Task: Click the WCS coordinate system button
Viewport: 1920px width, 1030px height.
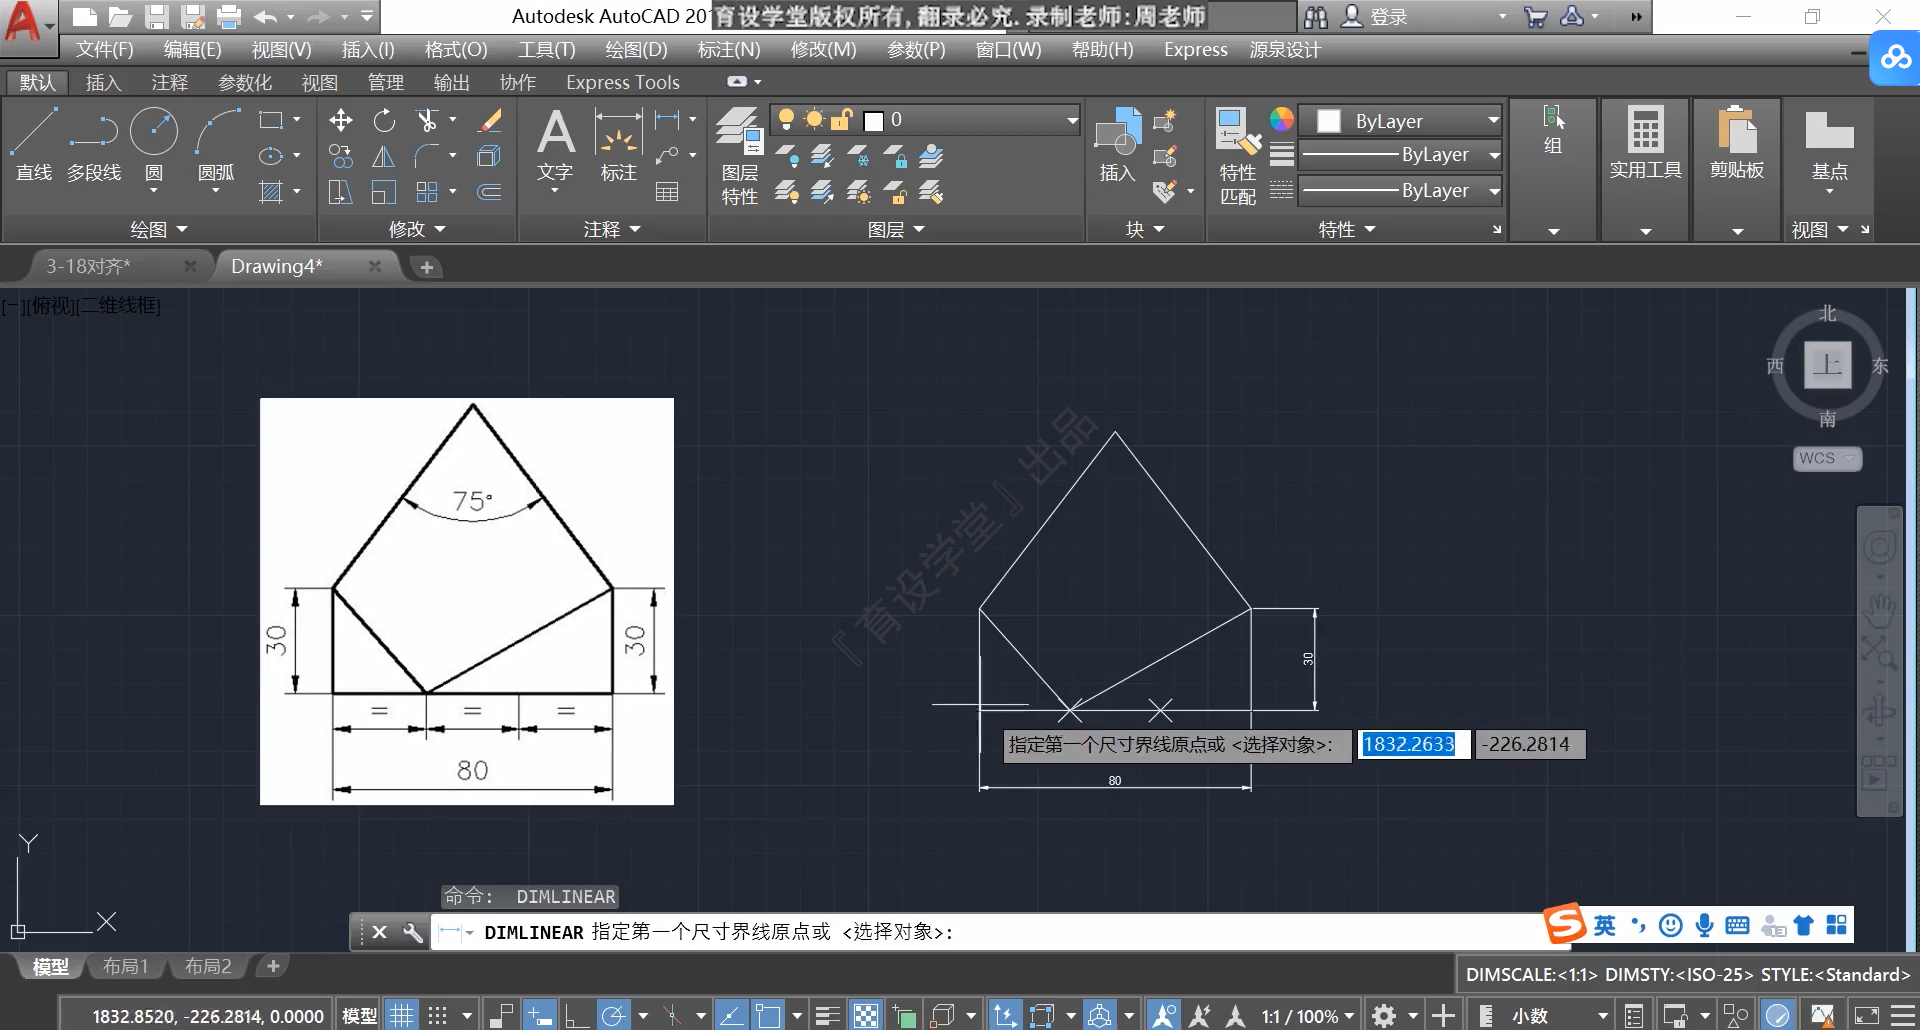Action: tap(1826, 458)
